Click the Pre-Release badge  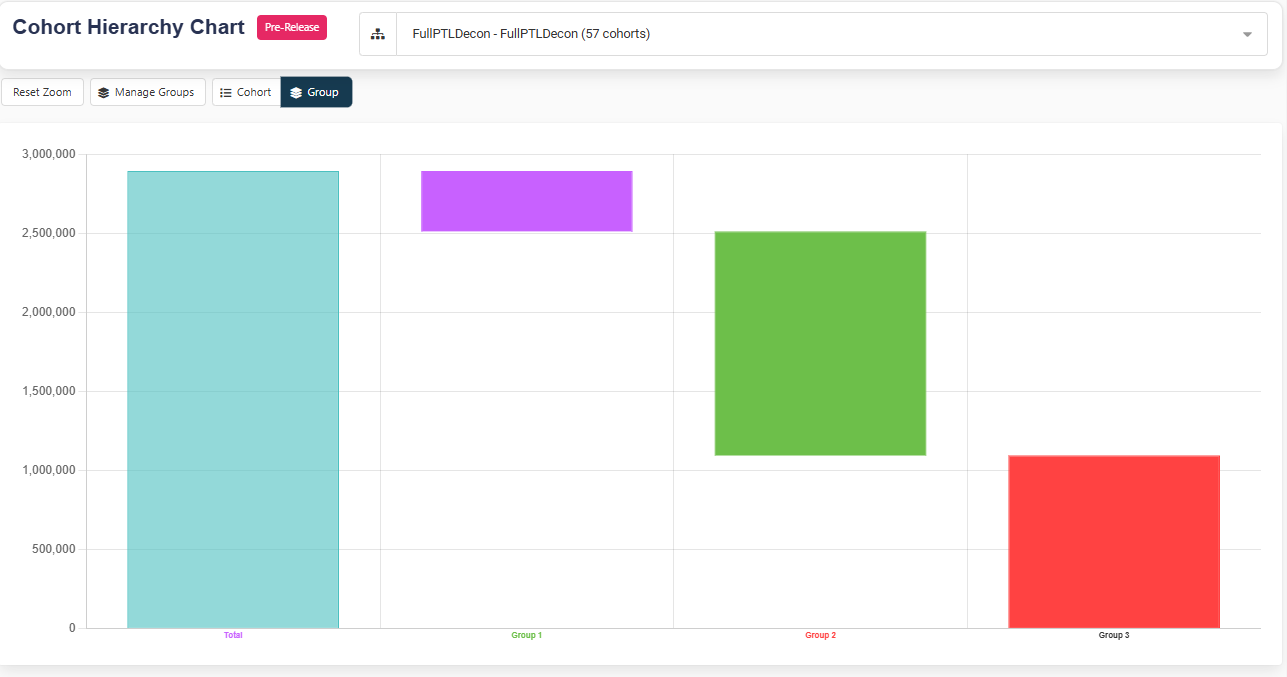292,28
